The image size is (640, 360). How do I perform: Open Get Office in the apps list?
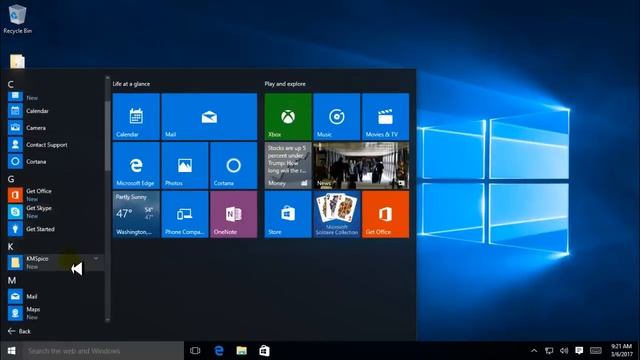pos(56,195)
